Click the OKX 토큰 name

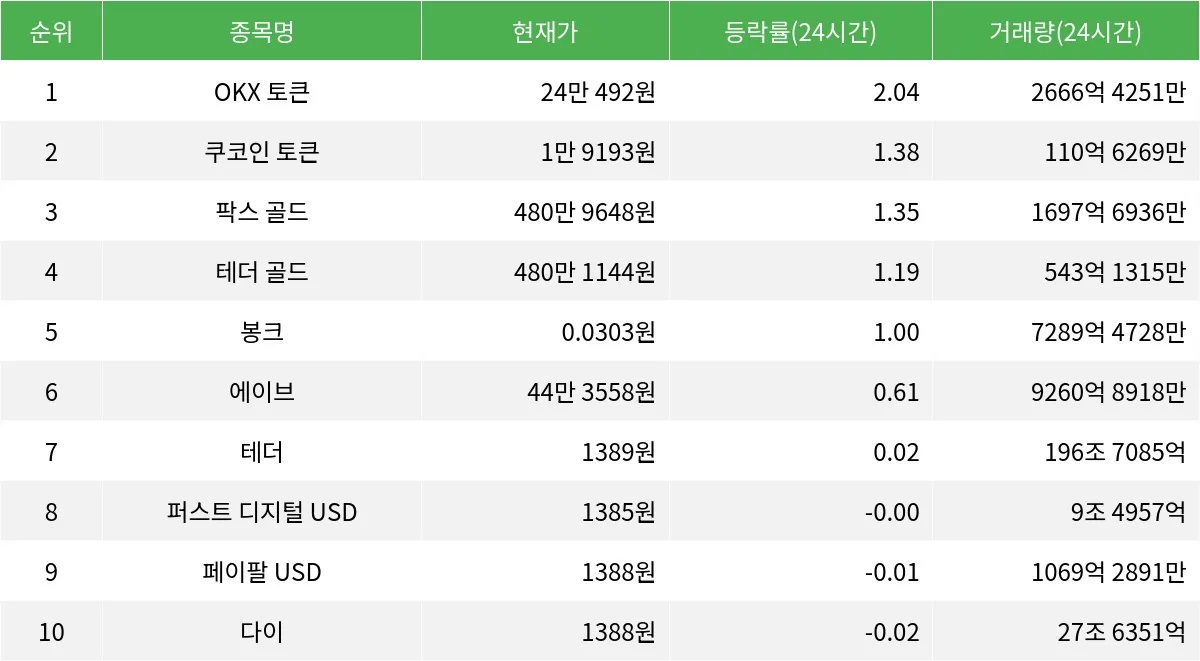pos(262,92)
